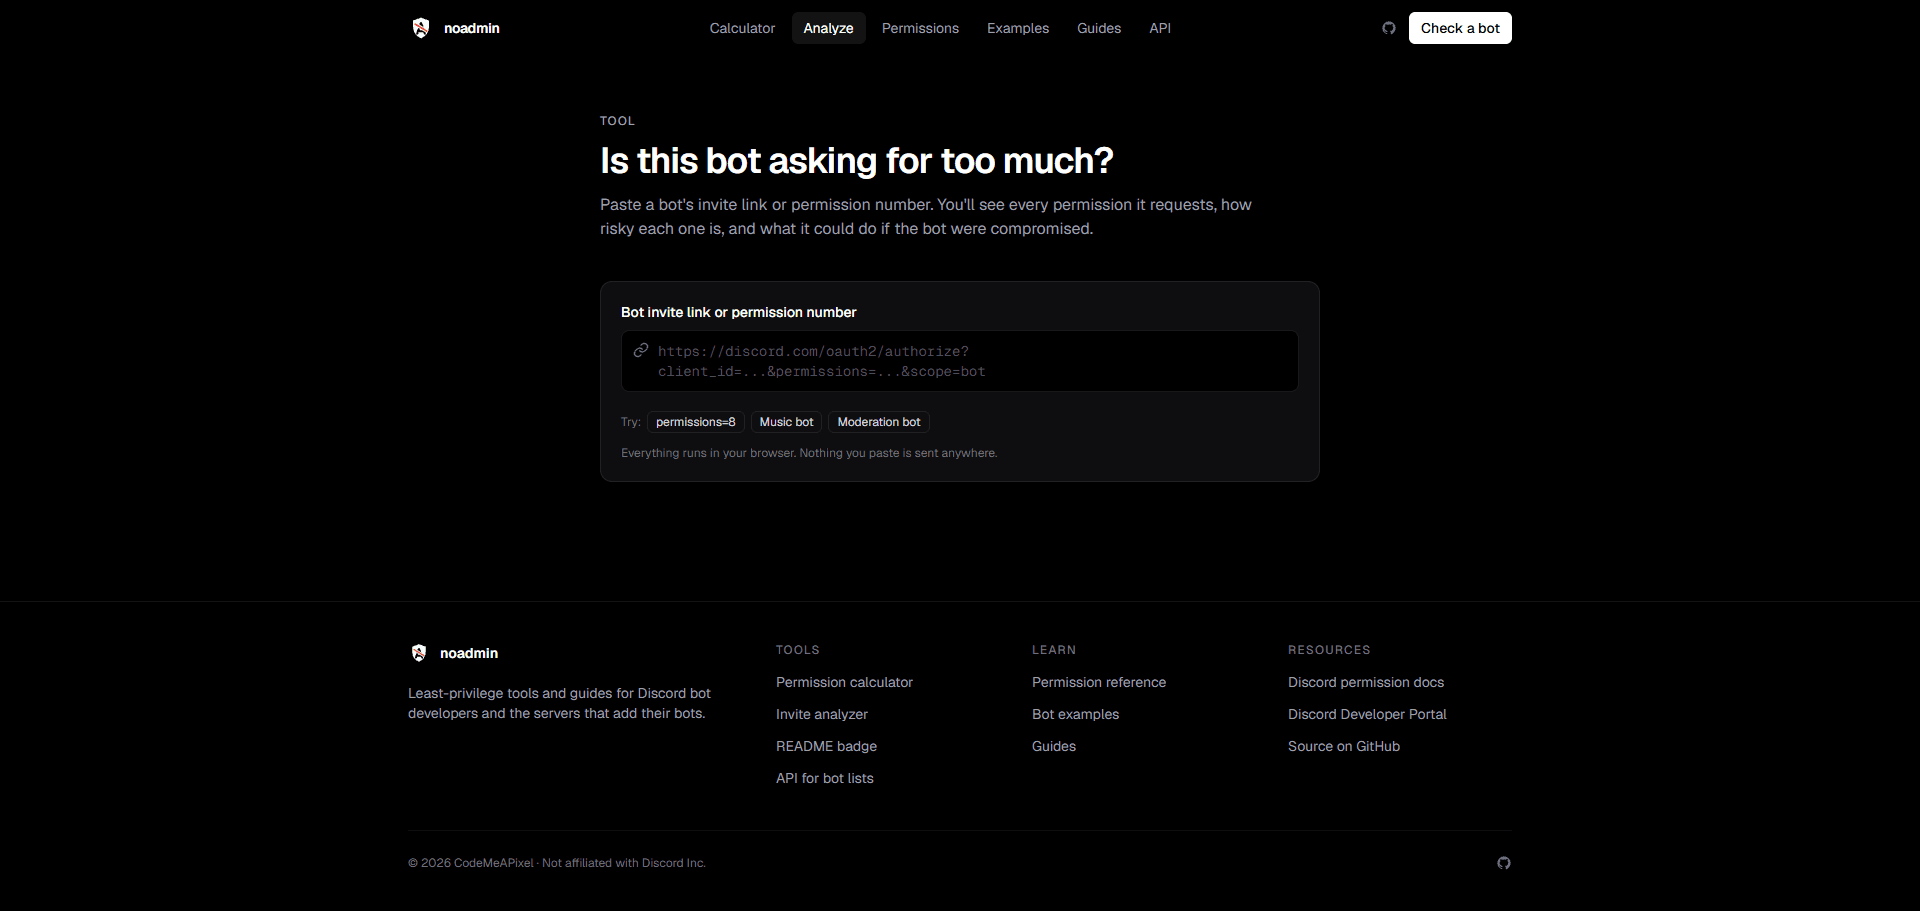Open Guides link in footer Learn column
Viewport: 1920px width, 911px height.
(x=1054, y=746)
